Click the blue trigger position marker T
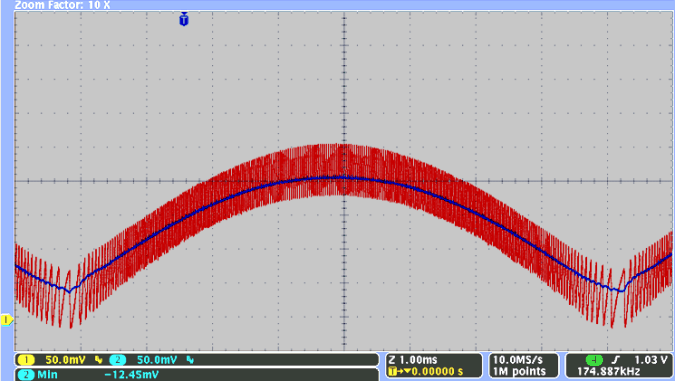 pos(184,19)
